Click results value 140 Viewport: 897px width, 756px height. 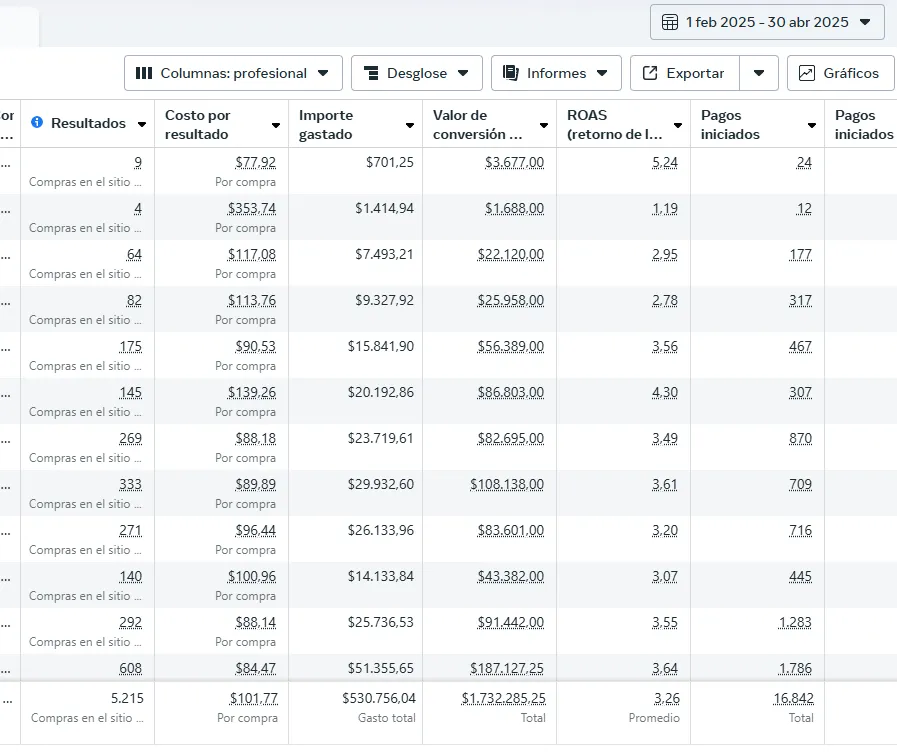[130, 576]
